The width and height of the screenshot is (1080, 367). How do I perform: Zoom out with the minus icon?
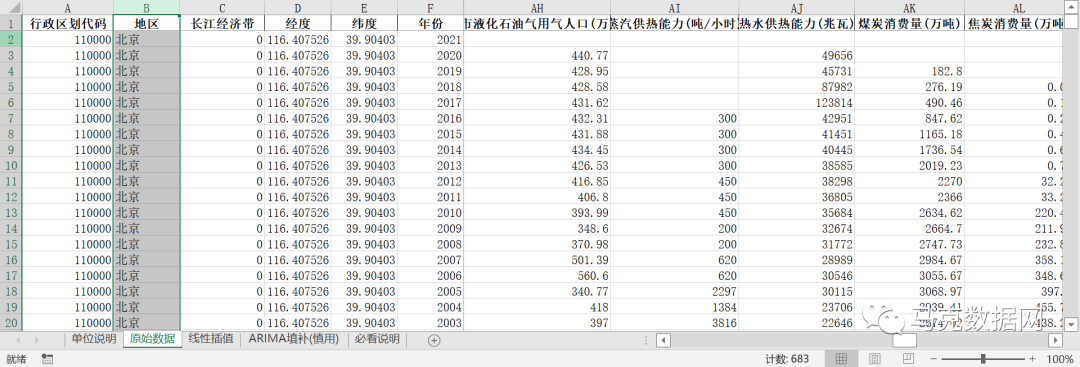(932, 359)
